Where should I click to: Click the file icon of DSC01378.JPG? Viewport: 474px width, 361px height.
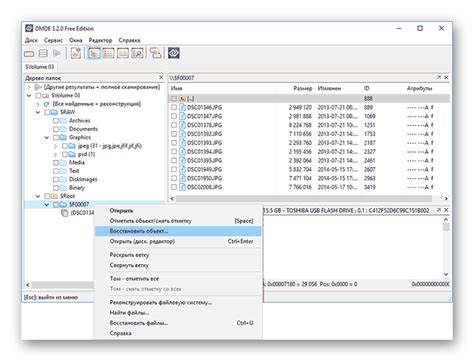click(x=182, y=125)
